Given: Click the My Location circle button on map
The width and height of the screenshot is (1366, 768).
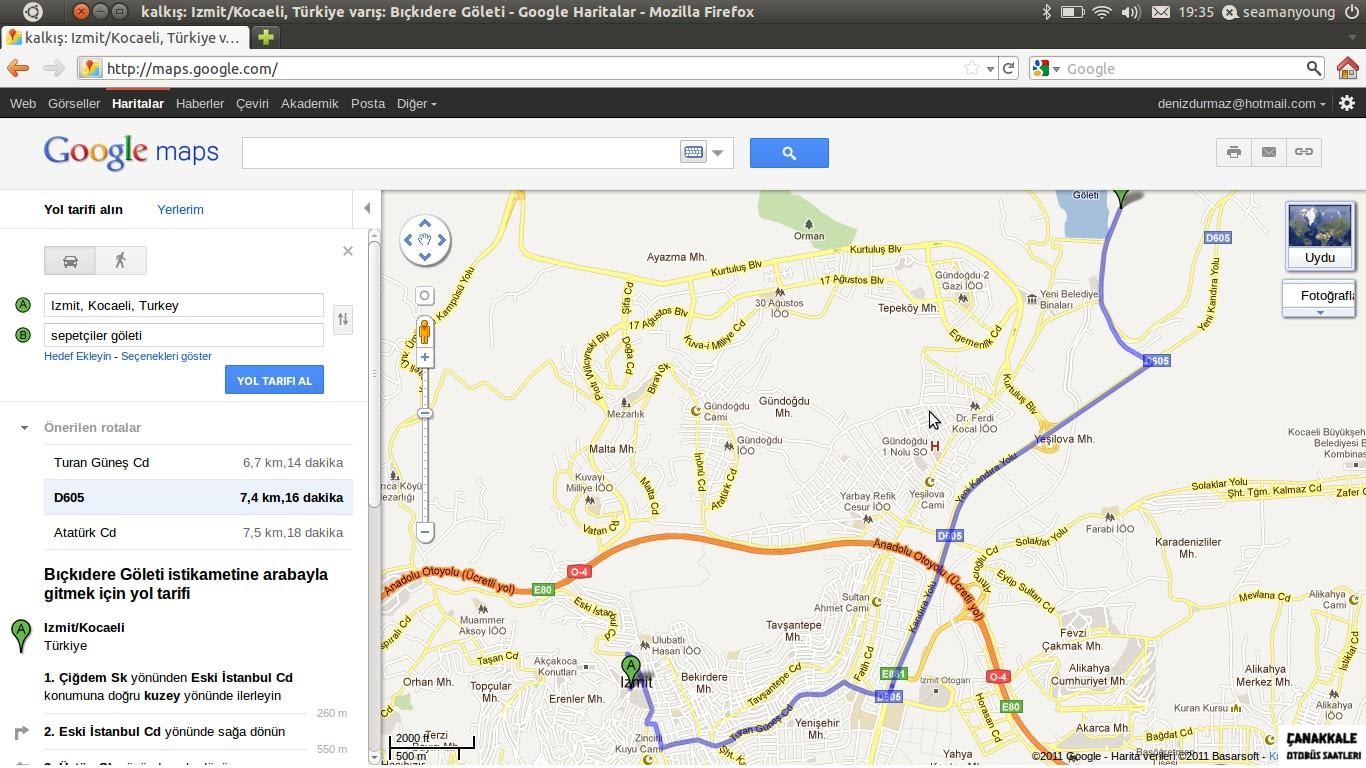Looking at the screenshot, I should click(x=425, y=296).
